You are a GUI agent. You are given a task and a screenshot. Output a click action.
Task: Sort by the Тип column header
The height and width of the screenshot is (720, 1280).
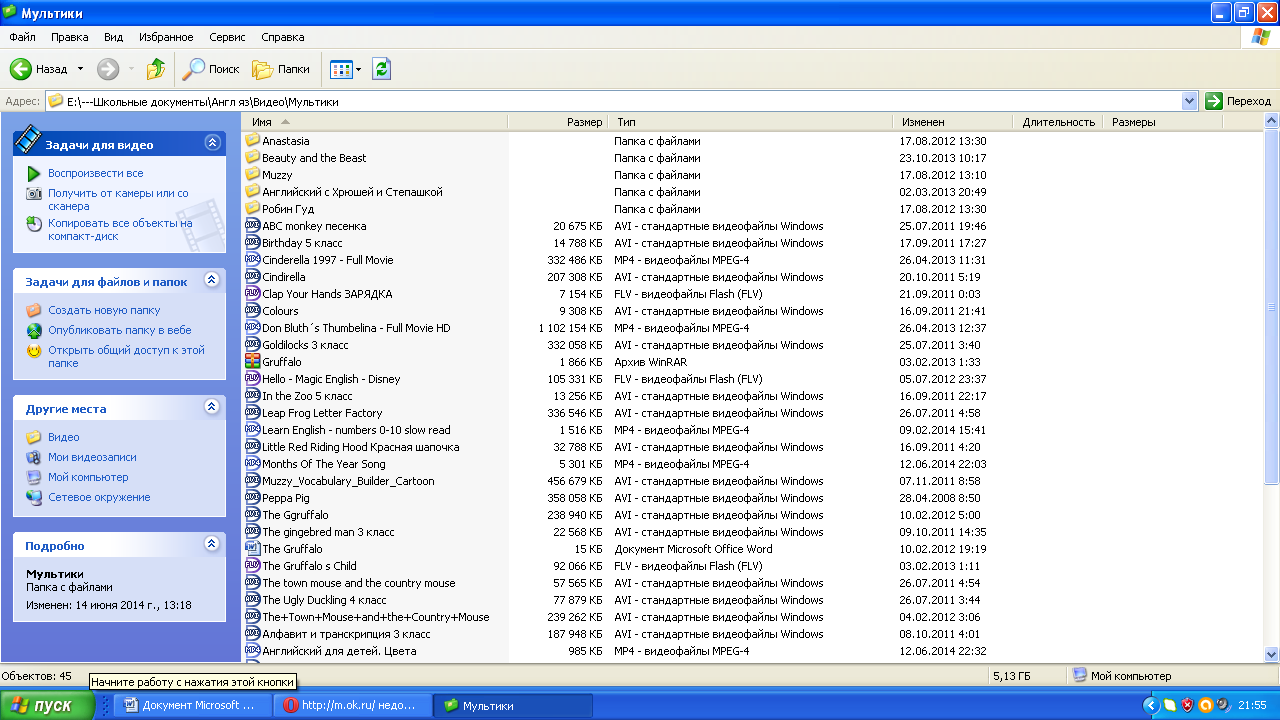click(x=750, y=122)
